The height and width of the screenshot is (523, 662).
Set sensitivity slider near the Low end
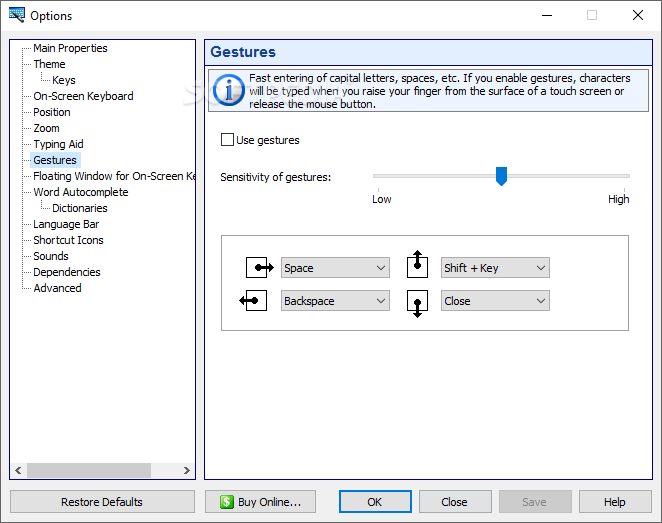coord(380,176)
